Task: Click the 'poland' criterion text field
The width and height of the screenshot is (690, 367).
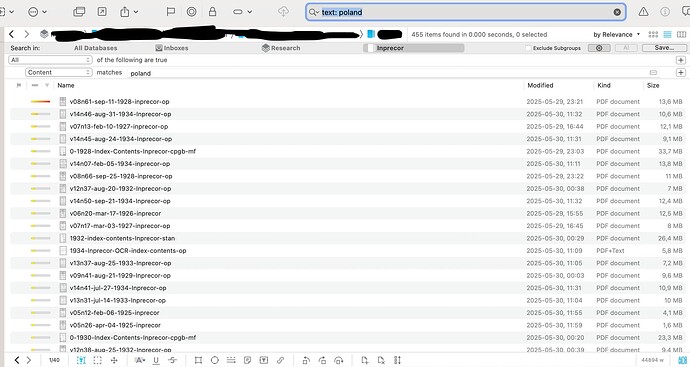Action: pos(394,73)
